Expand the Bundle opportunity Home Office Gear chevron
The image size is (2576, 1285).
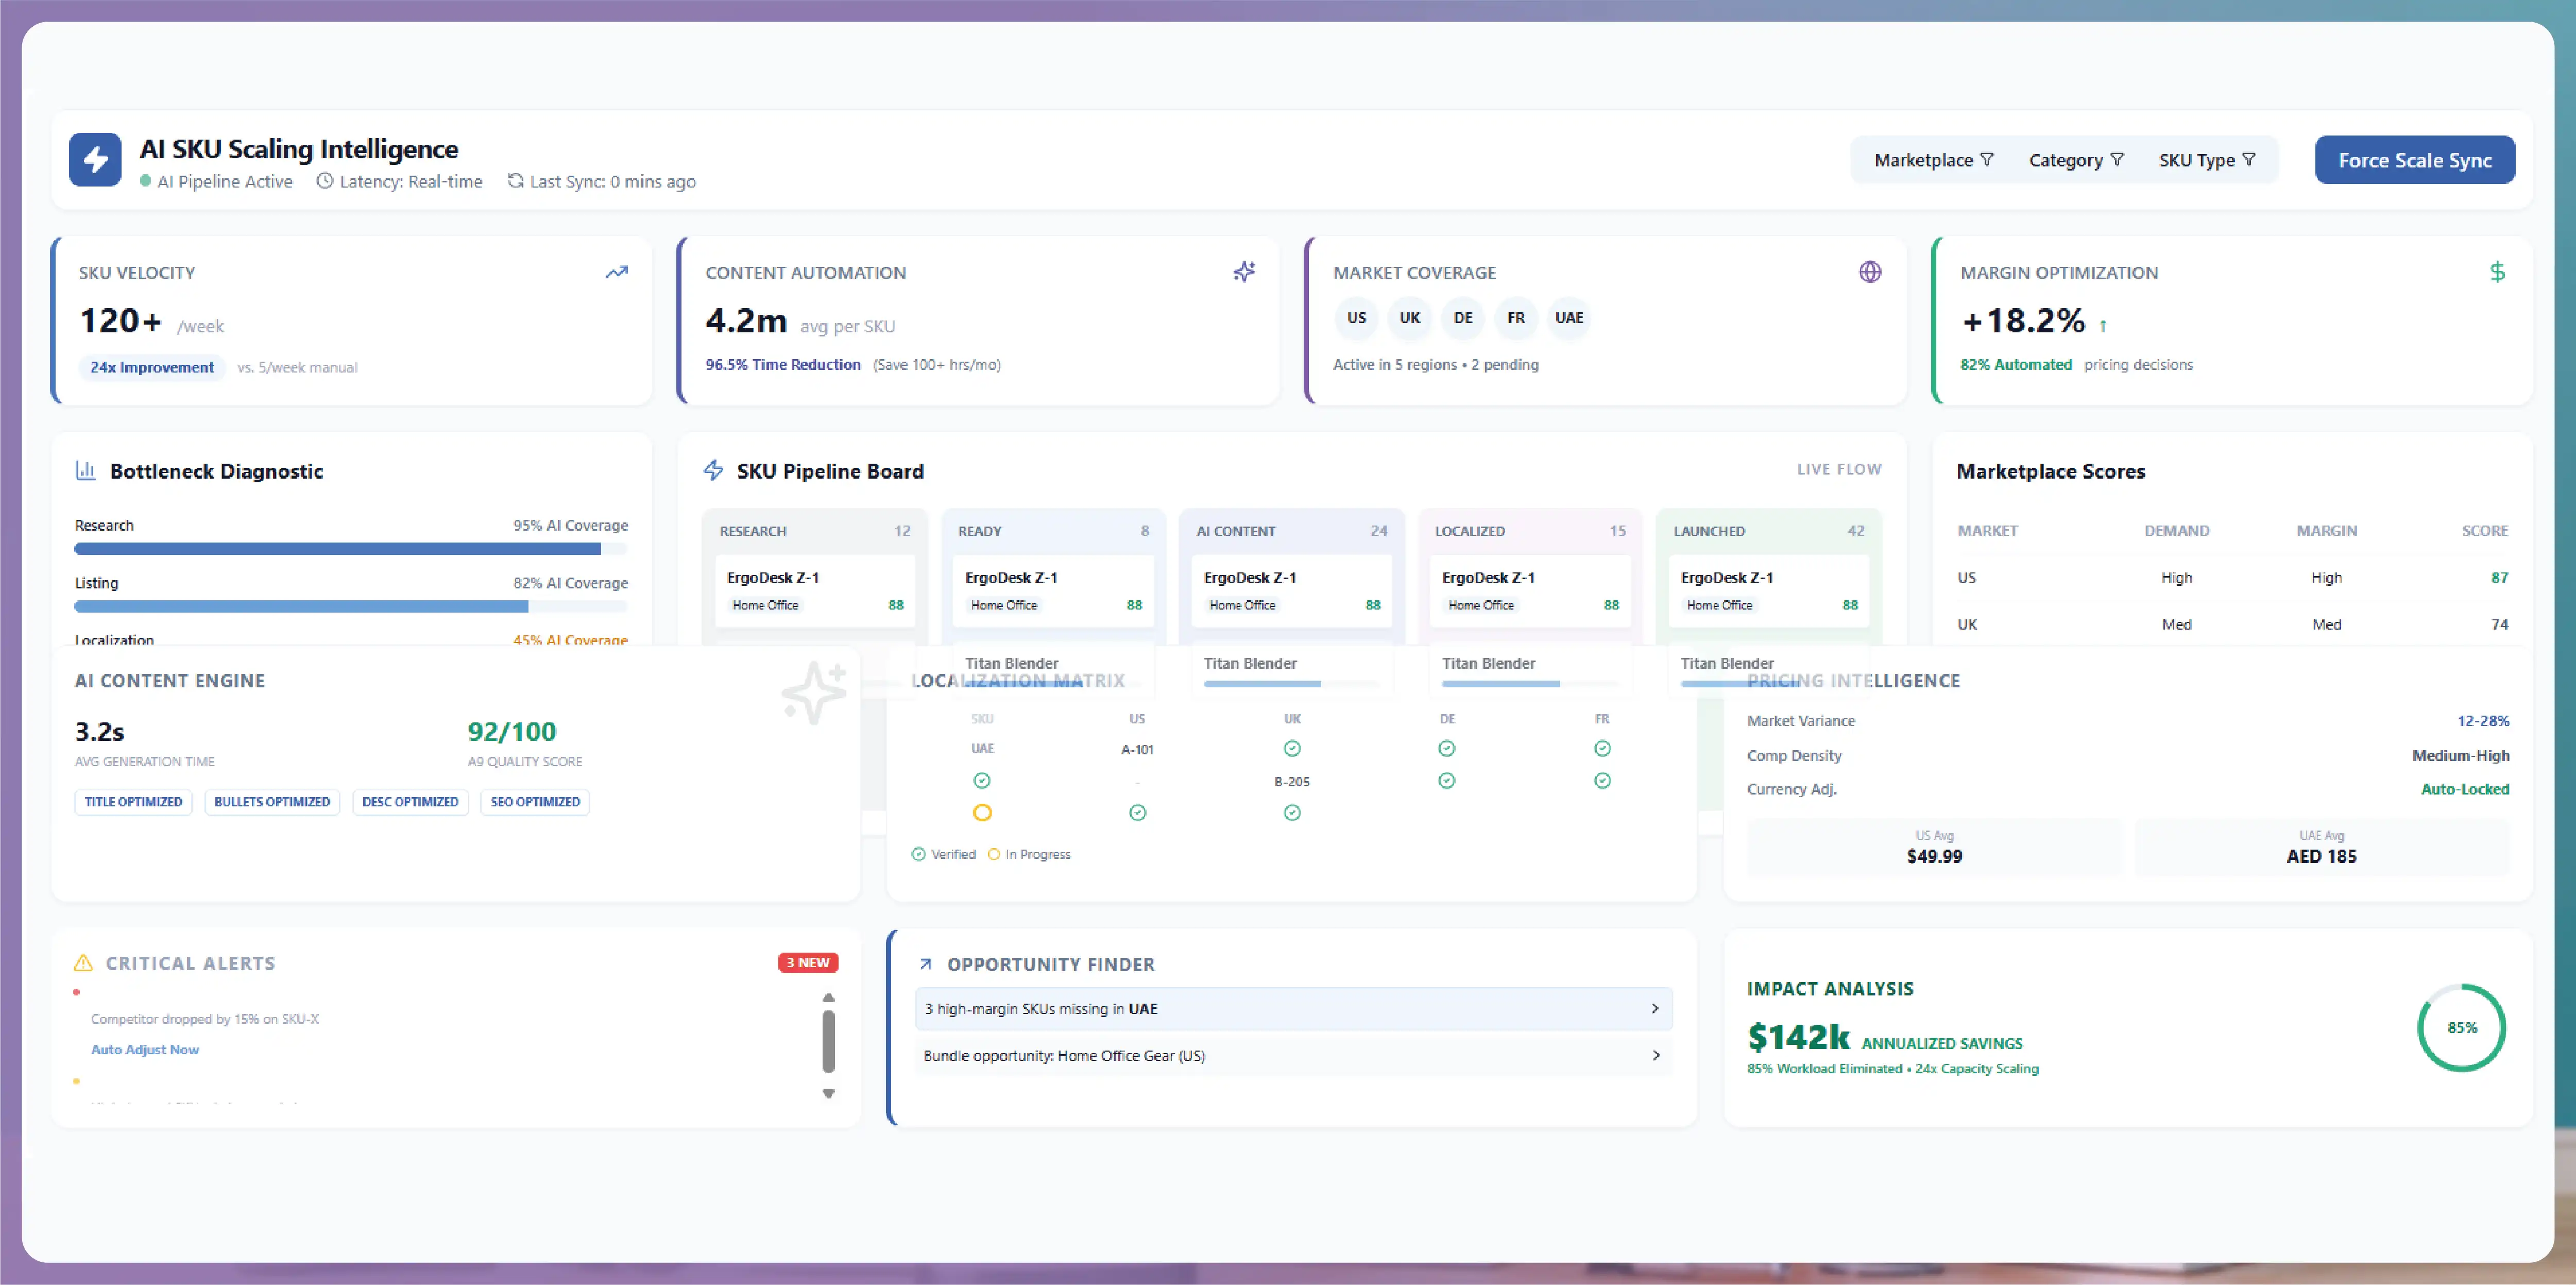(x=1655, y=1055)
